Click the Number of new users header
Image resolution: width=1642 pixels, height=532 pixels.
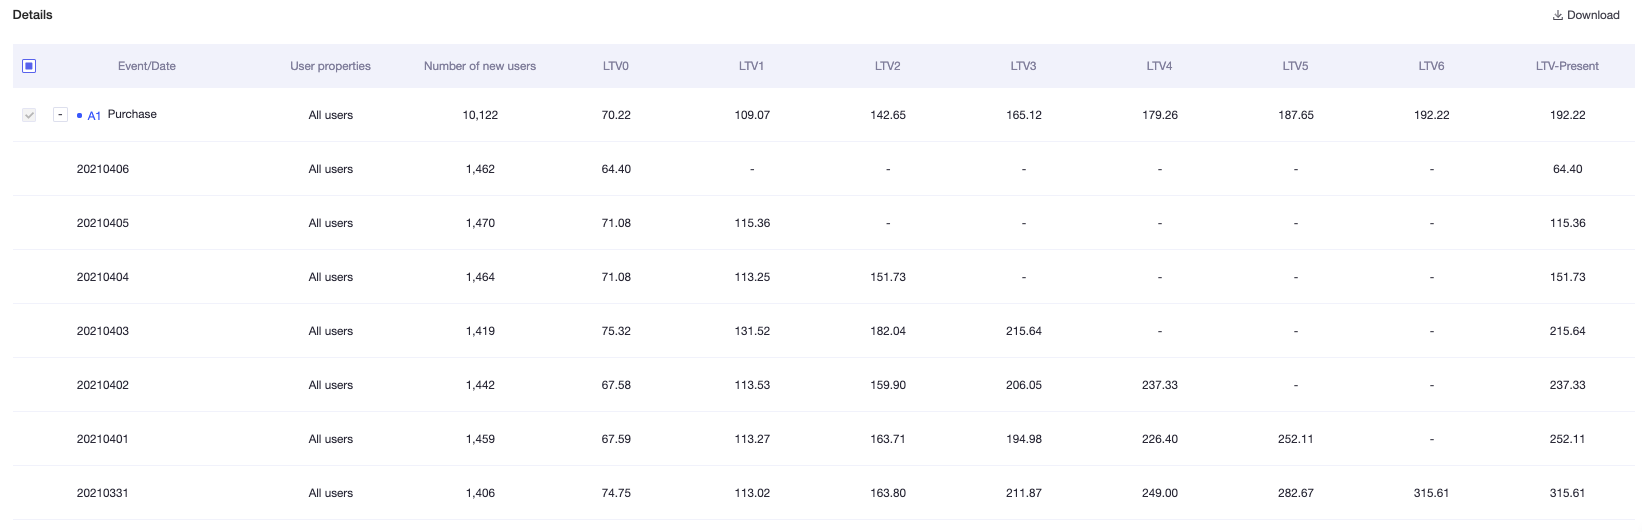(x=480, y=66)
